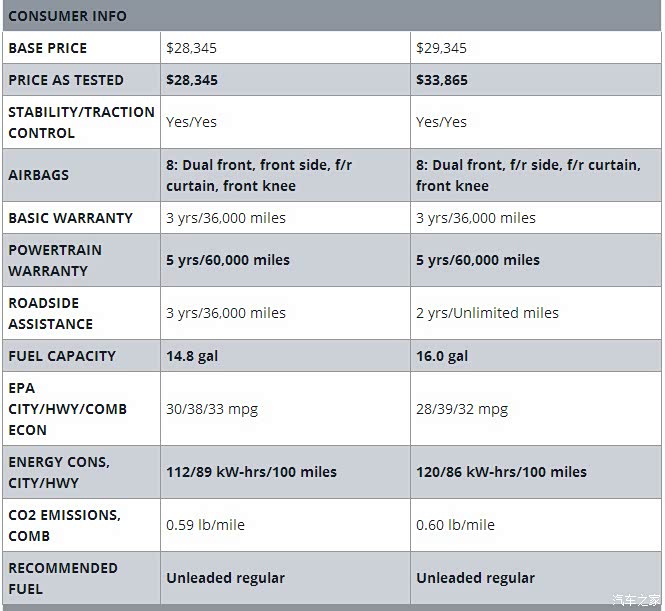This screenshot has width=665, height=611.
Task: Select the 0.59 lb/mile emissions value
Action: point(205,525)
